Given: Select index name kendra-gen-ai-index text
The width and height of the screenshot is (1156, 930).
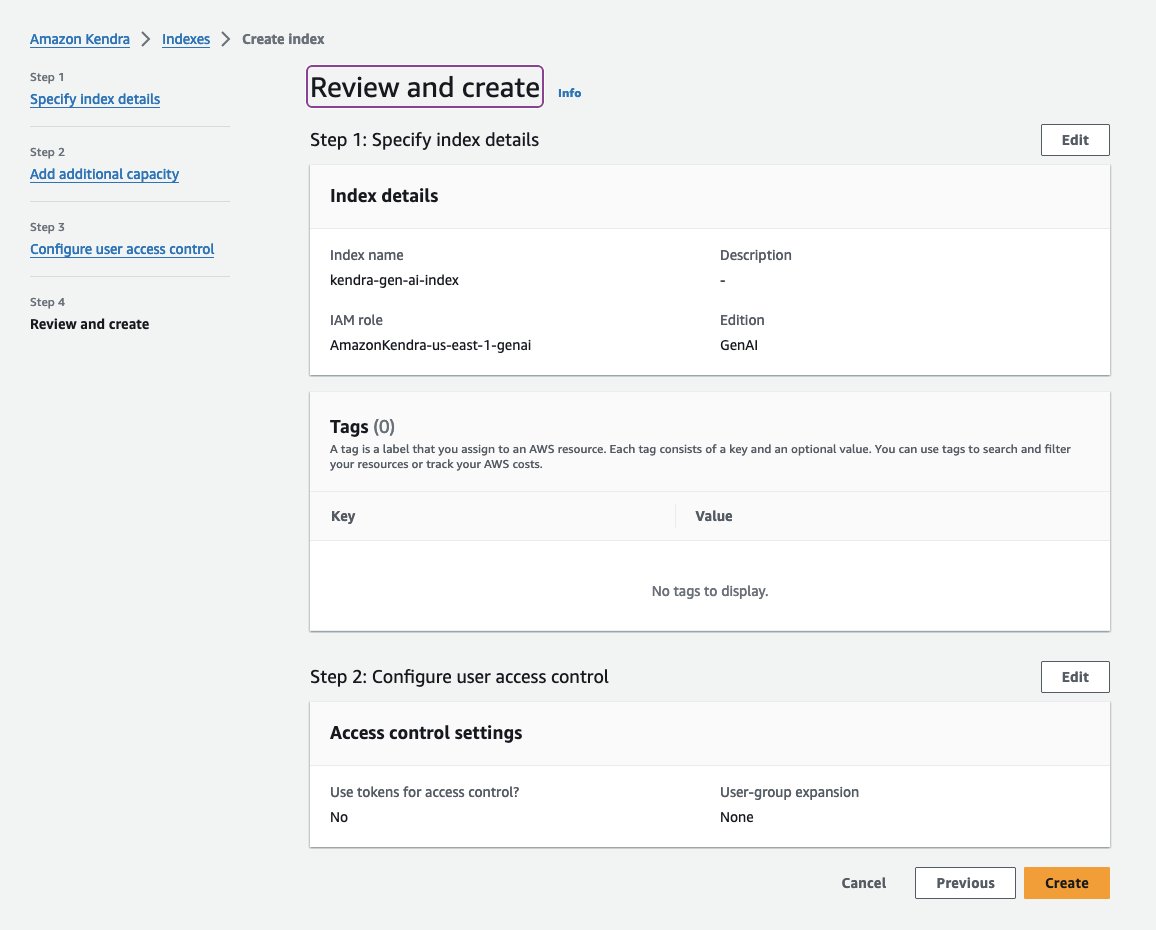Looking at the screenshot, I should pos(394,280).
